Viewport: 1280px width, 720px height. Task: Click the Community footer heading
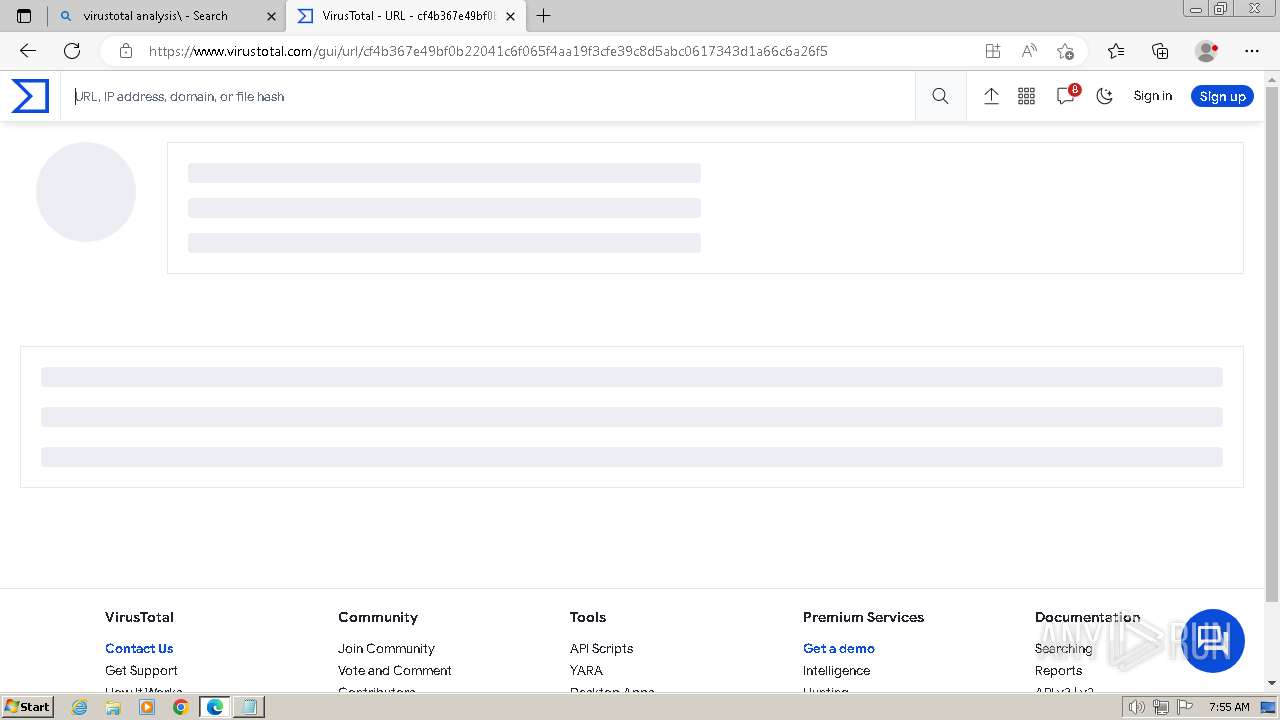pyautogui.click(x=378, y=617)
